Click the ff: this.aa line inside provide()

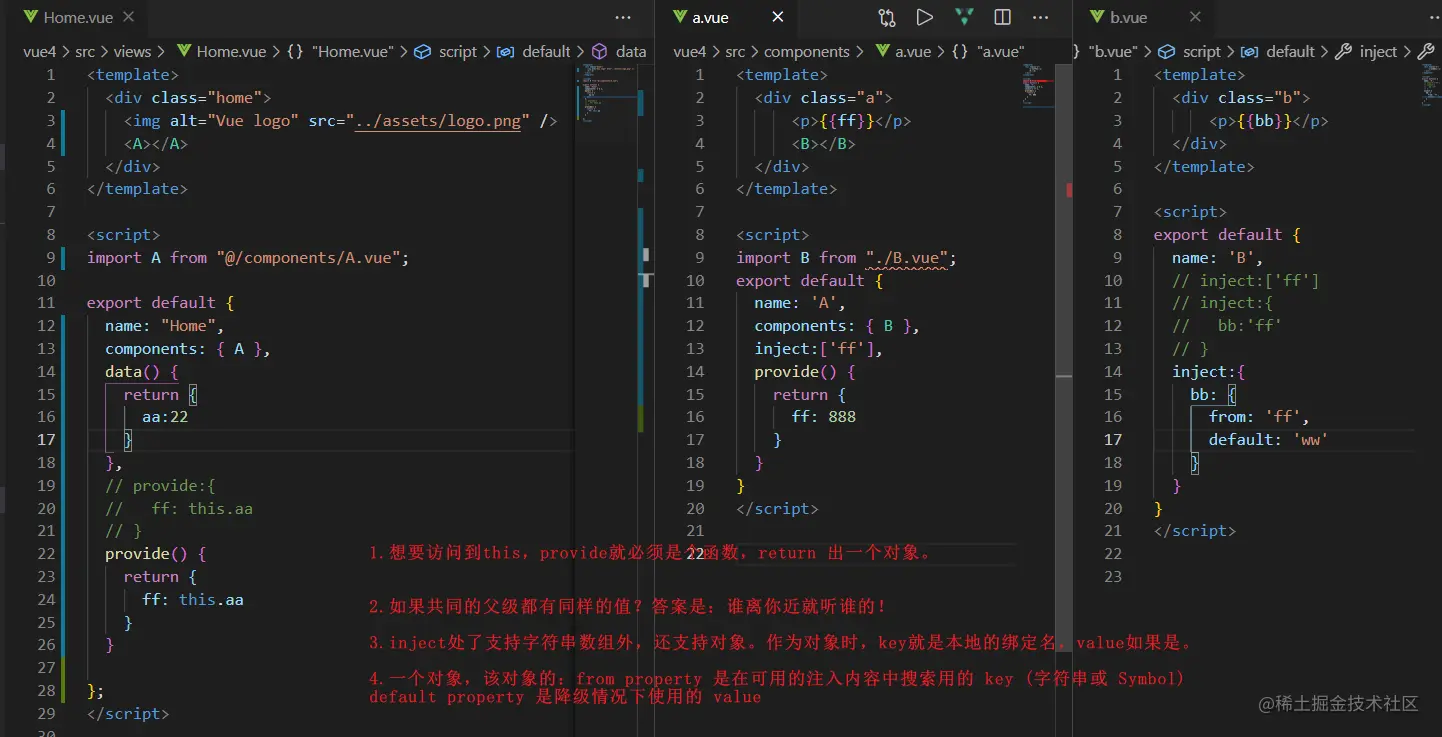(x=193, y=599)
